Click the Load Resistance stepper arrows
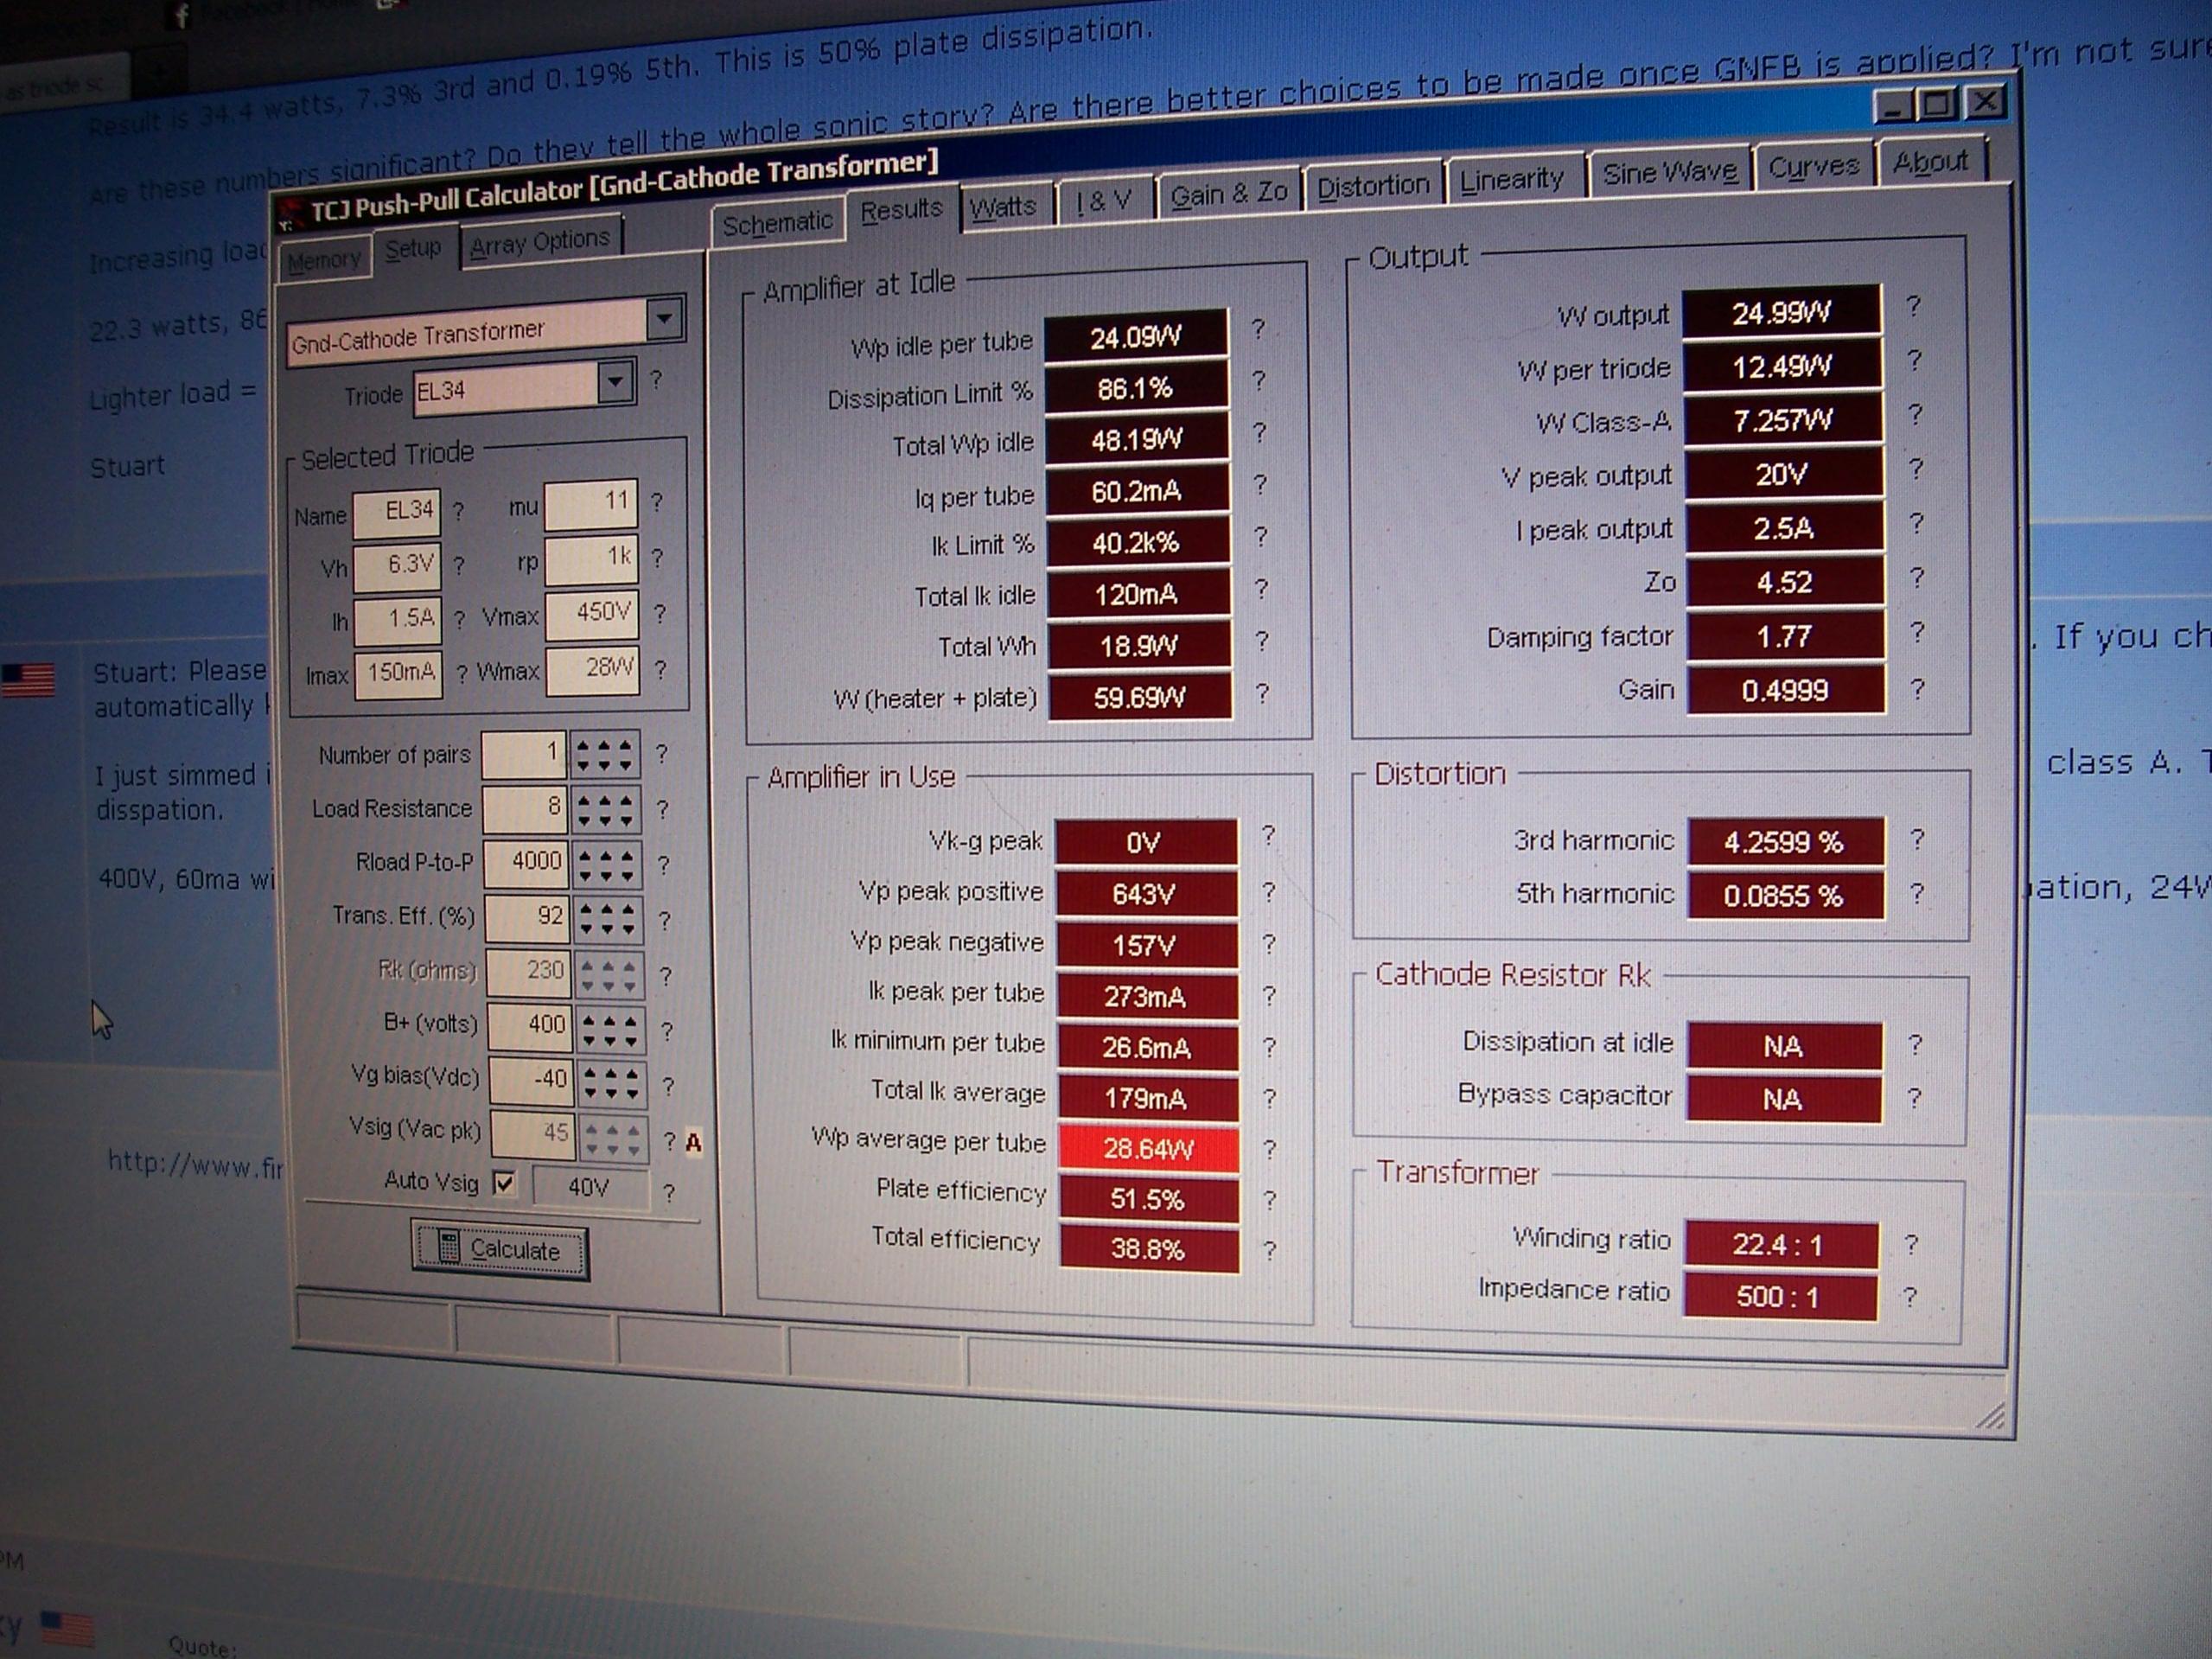The image size is (2212, 1659). coord(606,810)
